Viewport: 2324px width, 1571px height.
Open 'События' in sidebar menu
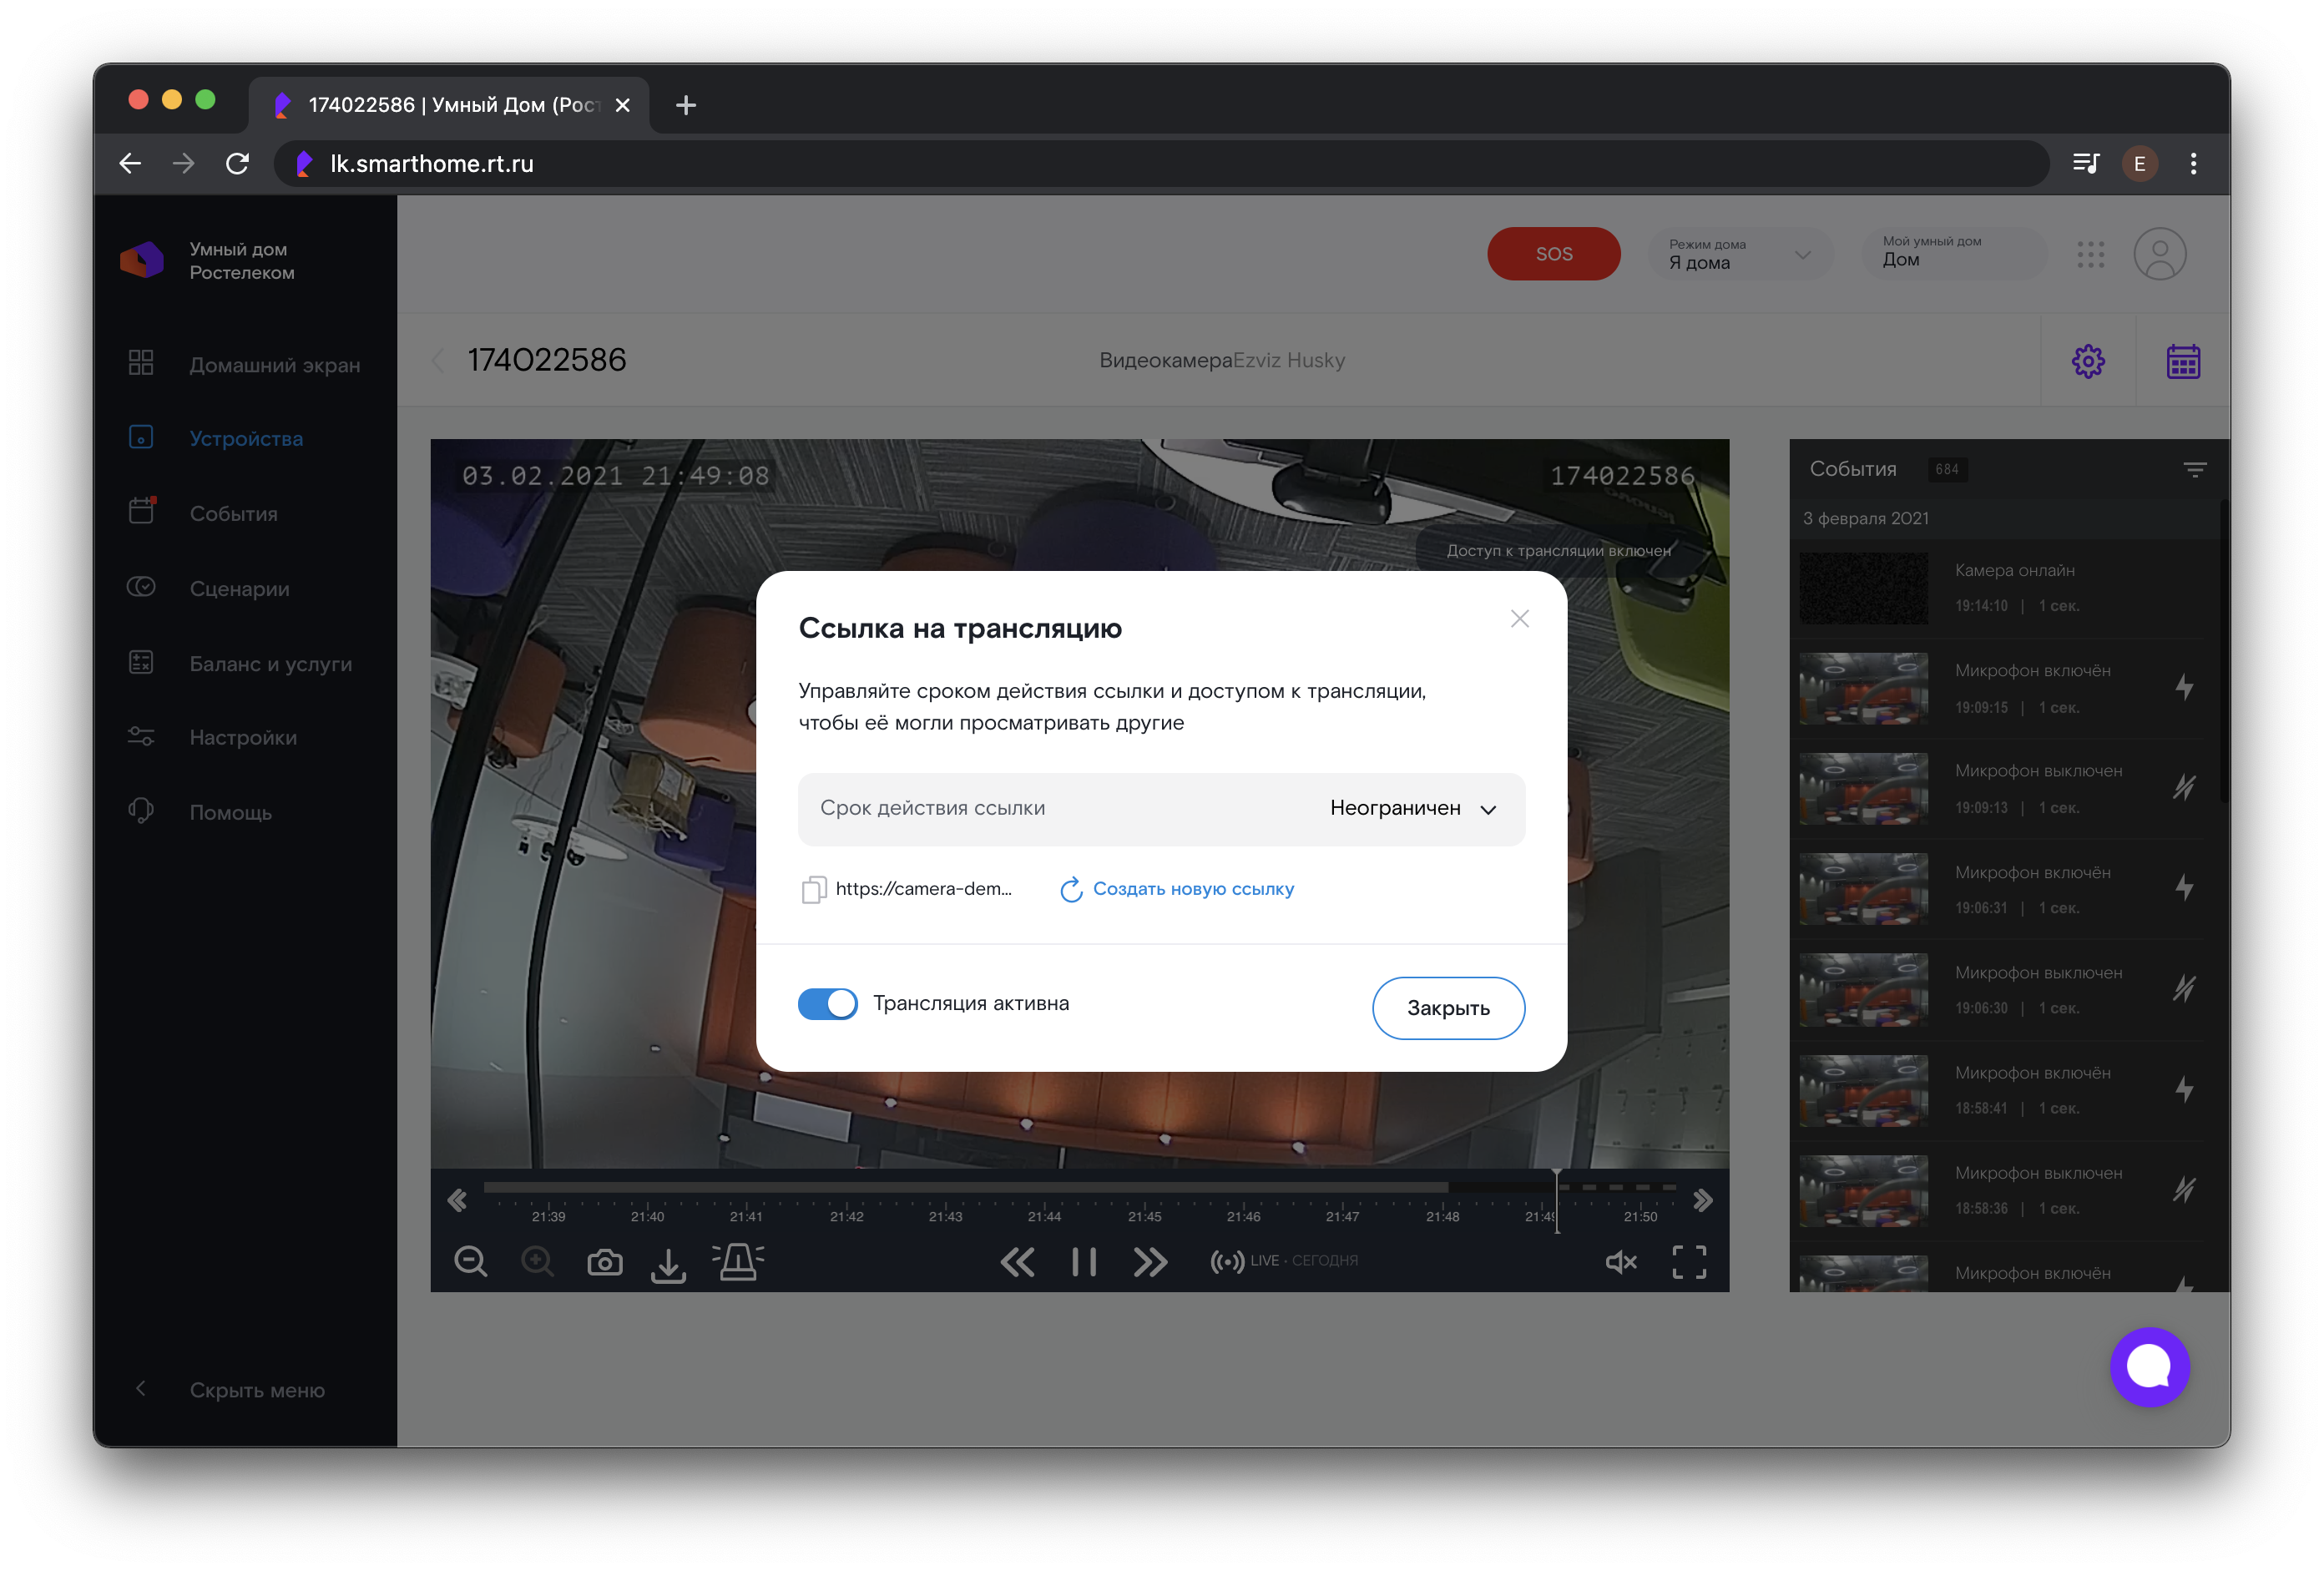click(x=233, y=514)
